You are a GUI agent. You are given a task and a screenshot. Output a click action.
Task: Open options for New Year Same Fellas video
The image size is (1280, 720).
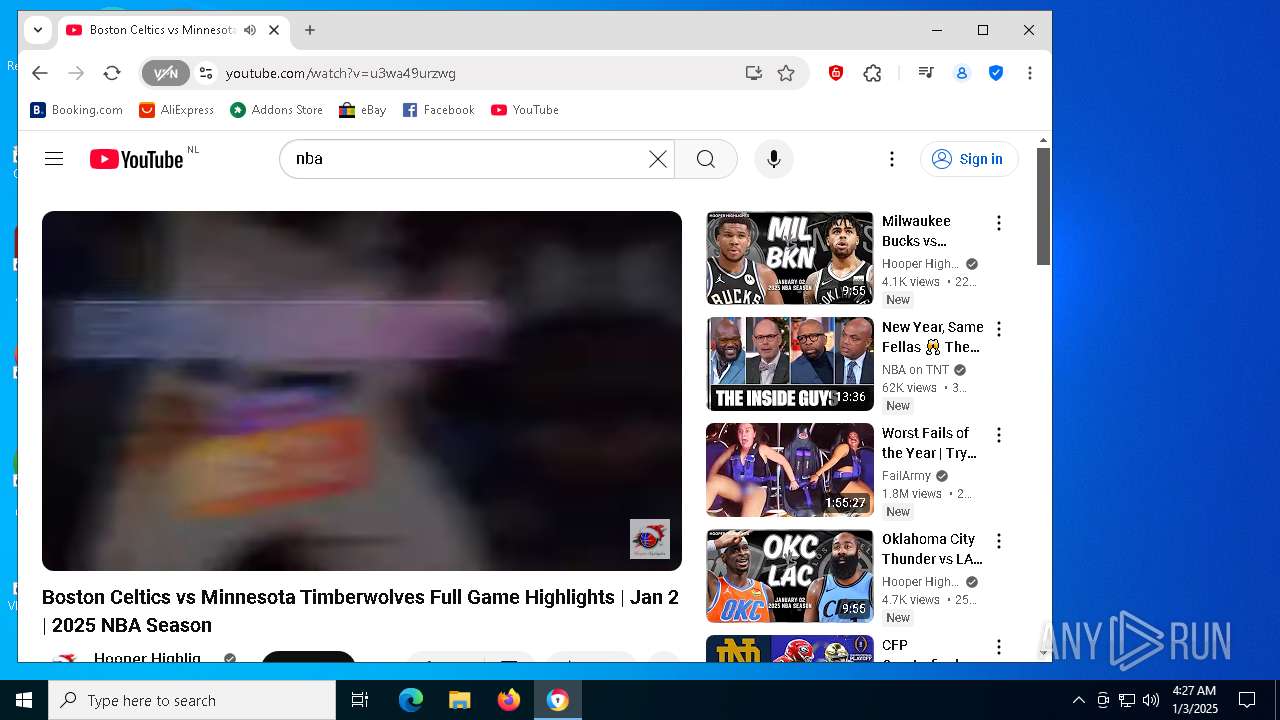pyautogui.click(x=998, y=329)
